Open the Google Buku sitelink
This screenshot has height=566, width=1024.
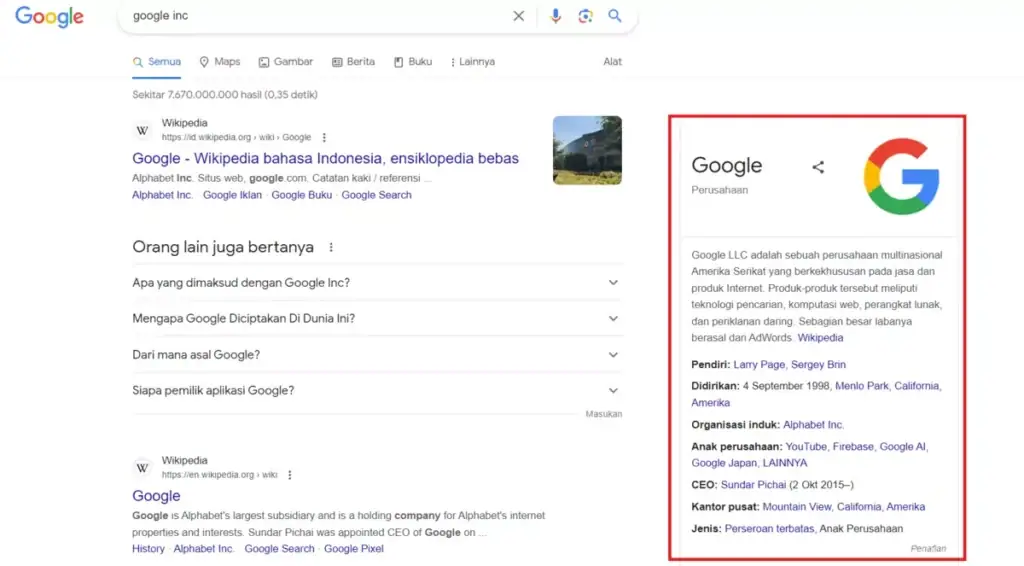pos(301,195)
